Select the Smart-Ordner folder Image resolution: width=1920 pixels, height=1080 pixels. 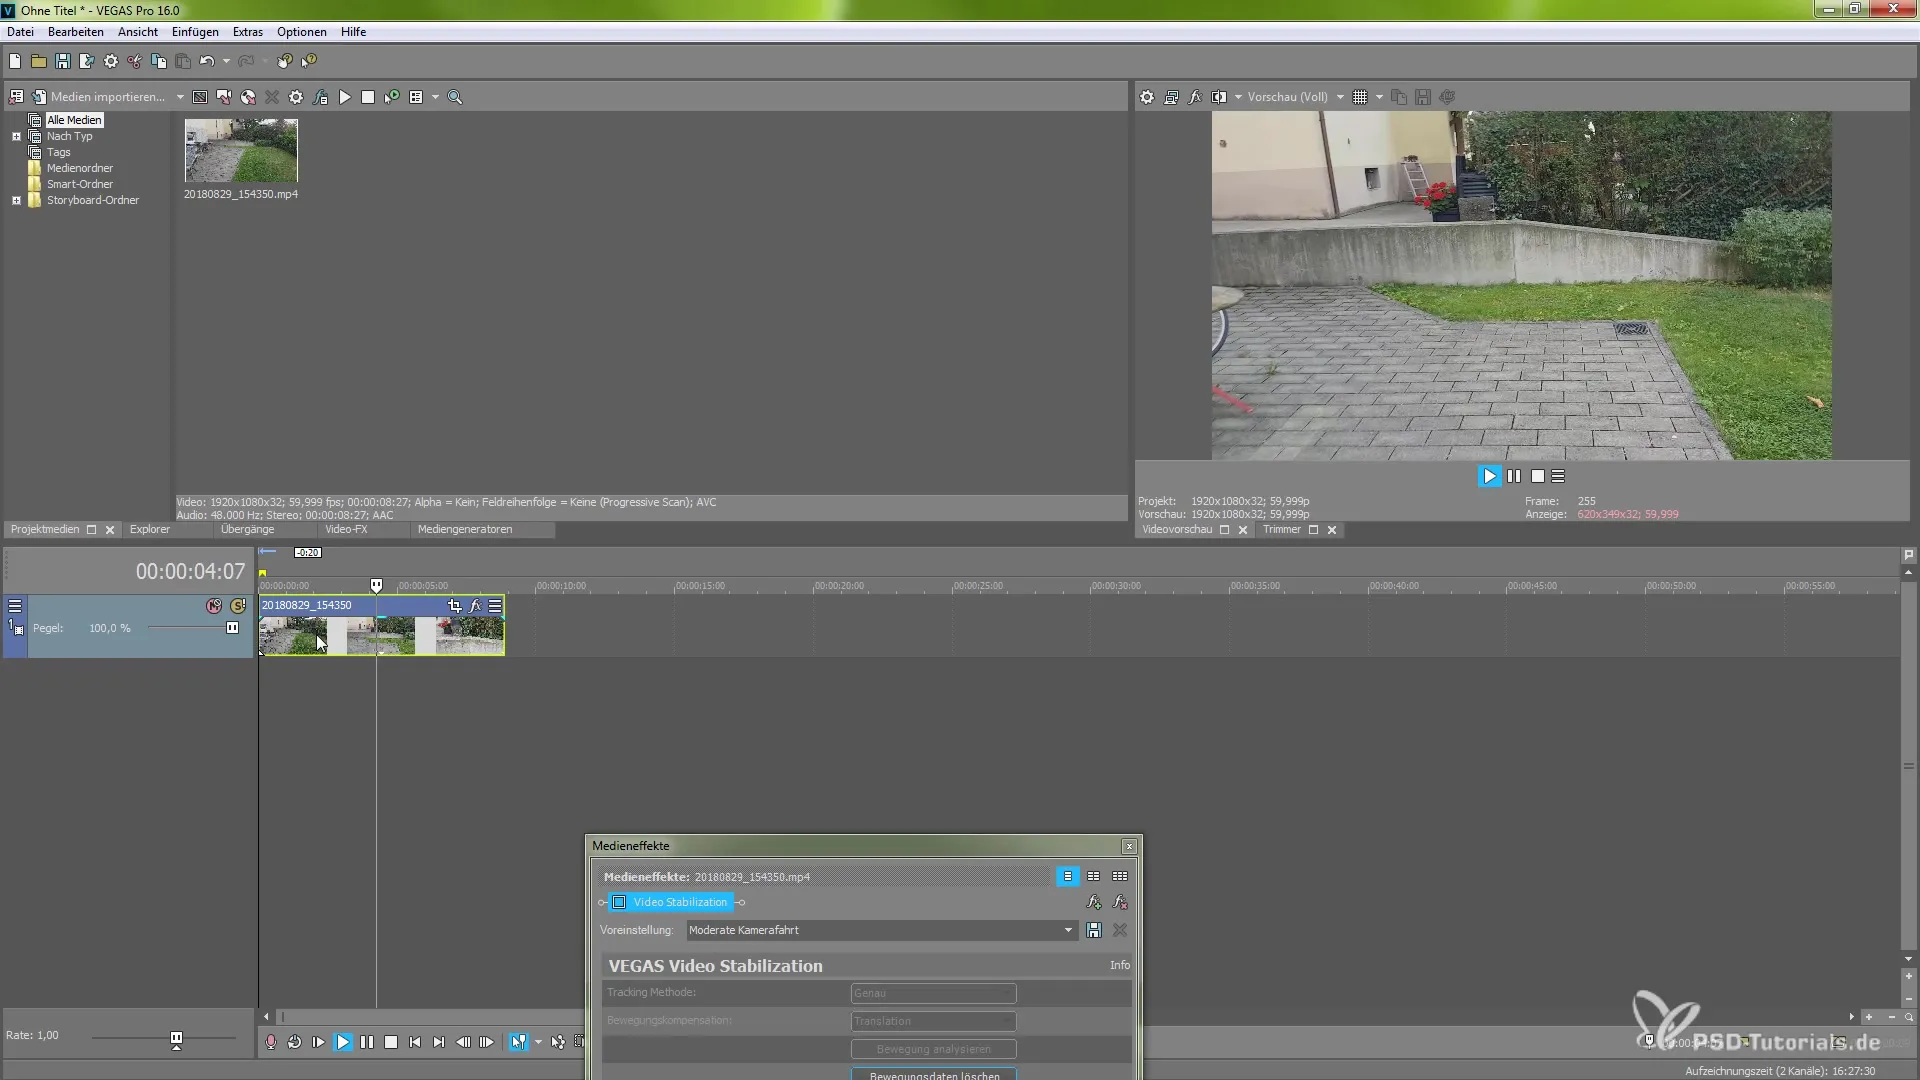[x=80, y=184]
